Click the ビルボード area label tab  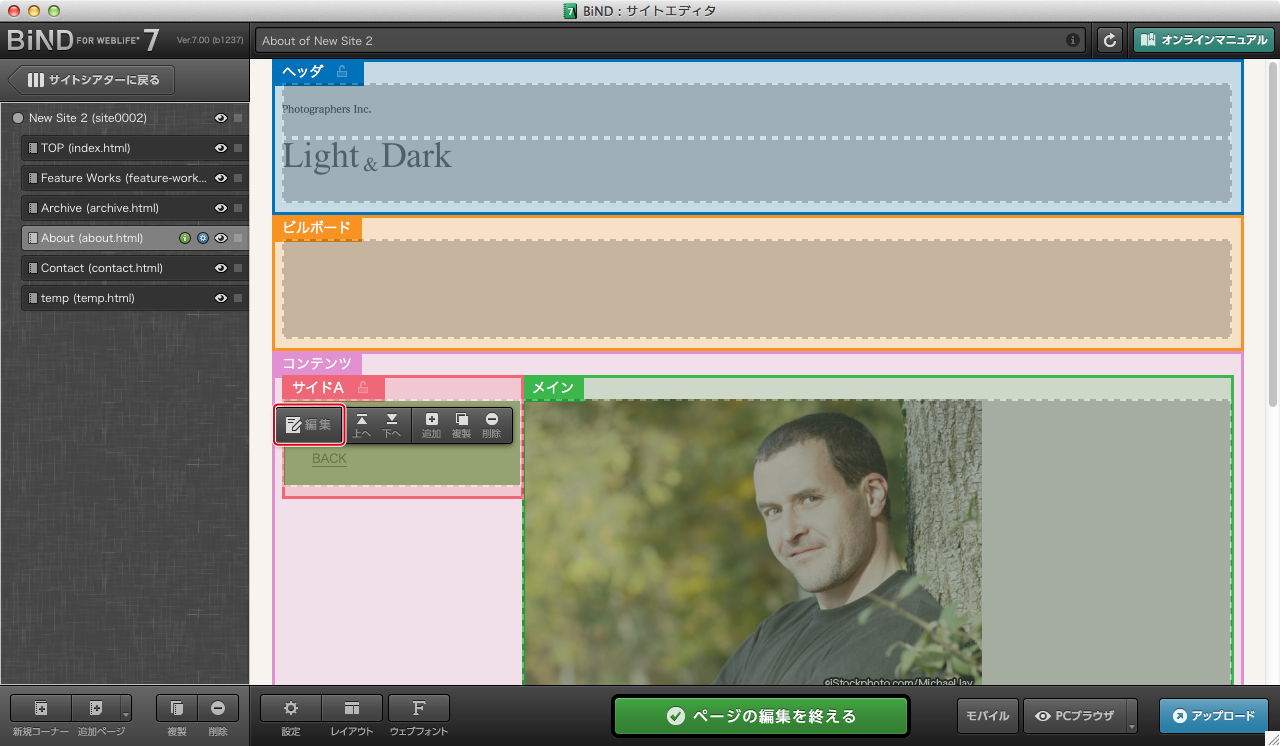(x=317, y=228)
